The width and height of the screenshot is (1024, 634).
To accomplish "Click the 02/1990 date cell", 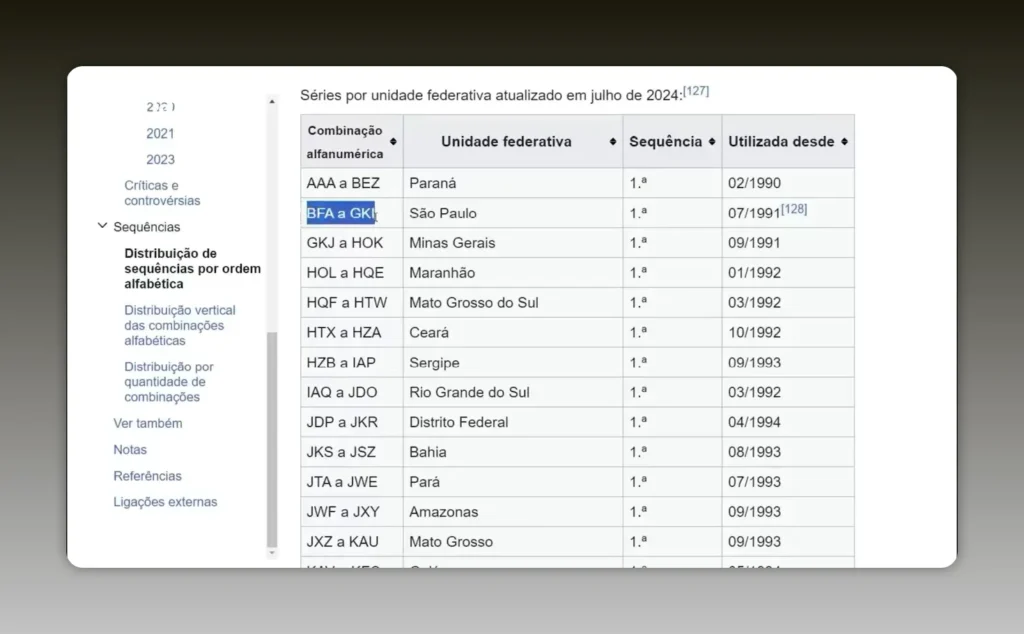I will 788,183.
